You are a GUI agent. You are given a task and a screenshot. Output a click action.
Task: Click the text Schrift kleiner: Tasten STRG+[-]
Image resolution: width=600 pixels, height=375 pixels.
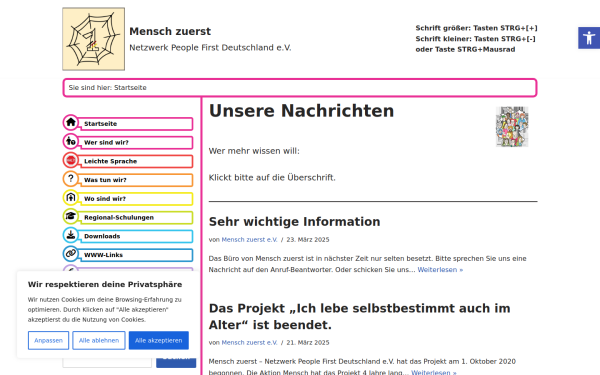click(476, 39)
